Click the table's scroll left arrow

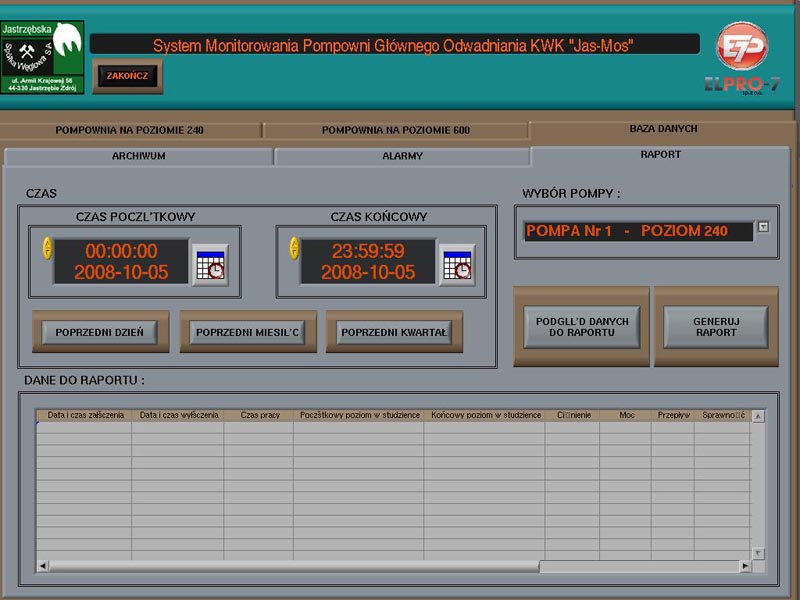43,566
